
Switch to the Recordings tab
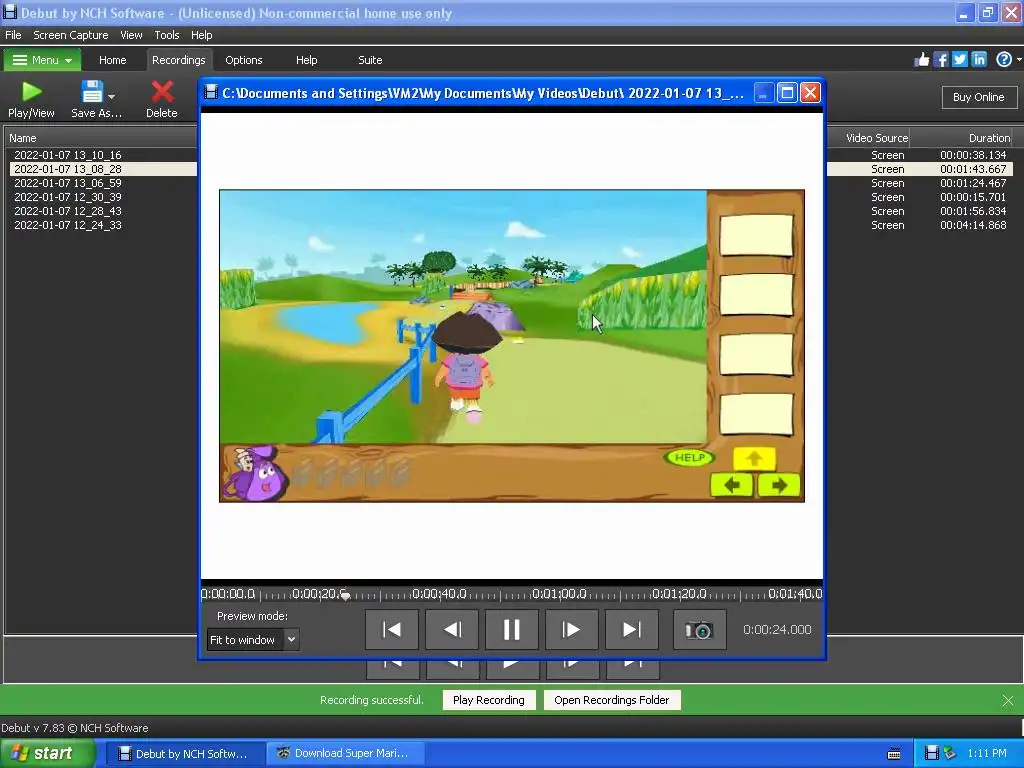[178, 60]
